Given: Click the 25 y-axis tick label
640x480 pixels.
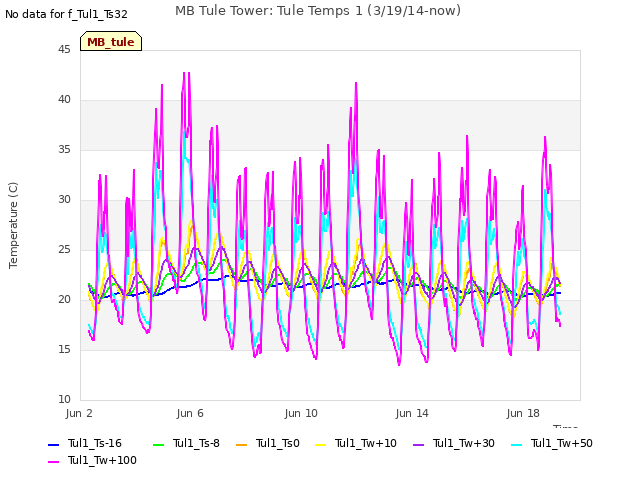Looking at the screenshot, I should pyautogui.click(x=64, y=249).
